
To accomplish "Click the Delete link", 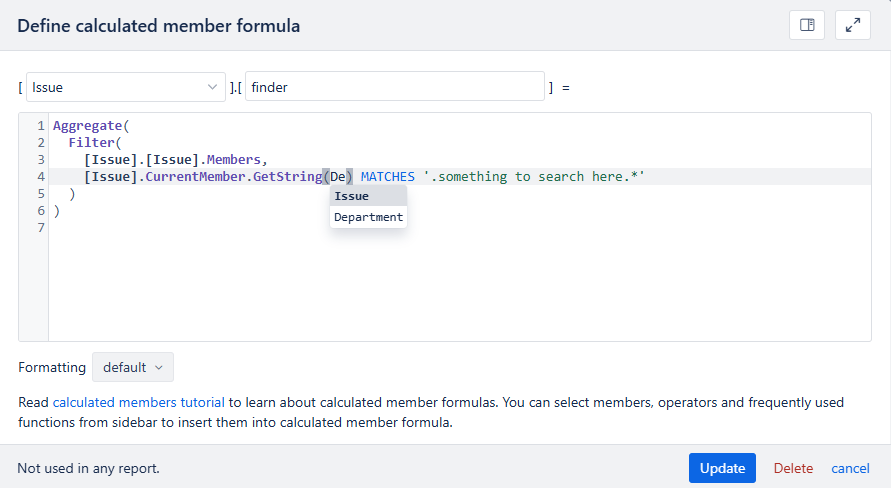I will [x=793, y=468].
